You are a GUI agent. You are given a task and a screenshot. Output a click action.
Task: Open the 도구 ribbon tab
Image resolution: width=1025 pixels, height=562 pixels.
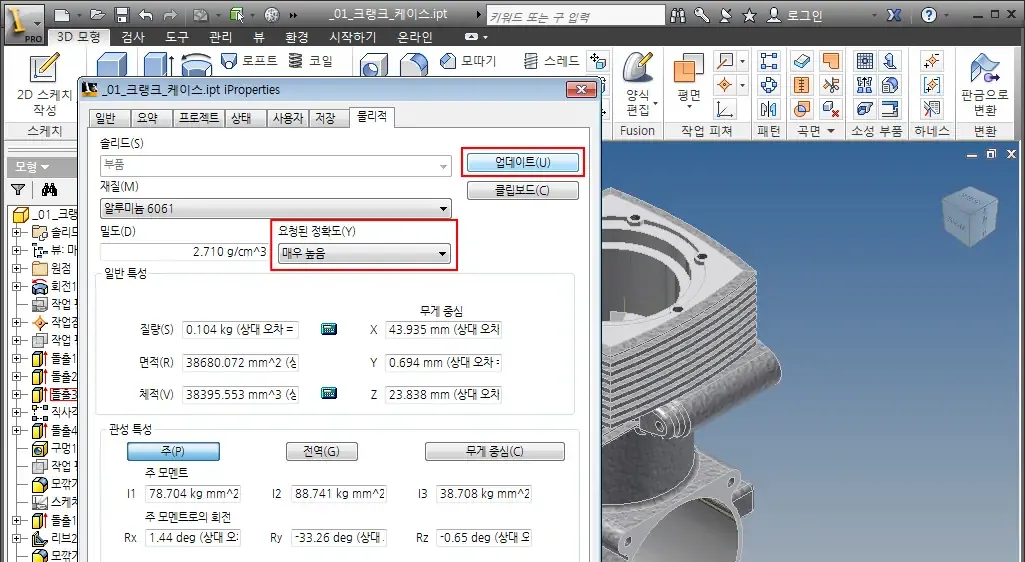point(176,37)
